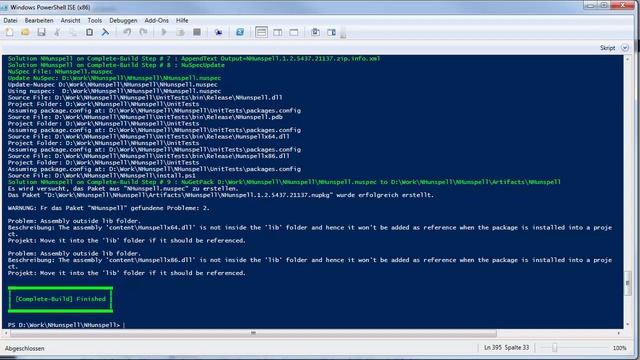Click 'Step # 7 : AppendText' line
Viewport: 640px width, 360px height.
[194, 58]
